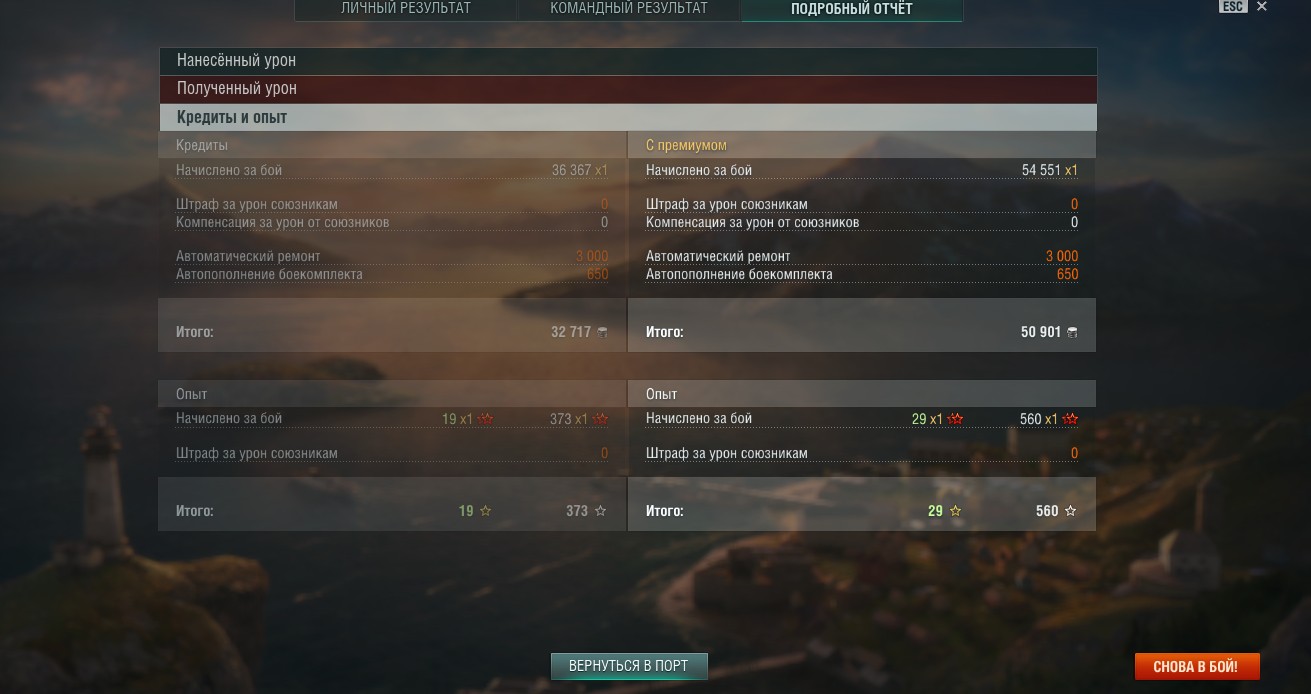Expand the Нанесённый урон section
This screenshot has width=1311, height=694.
tap(628, 61)
